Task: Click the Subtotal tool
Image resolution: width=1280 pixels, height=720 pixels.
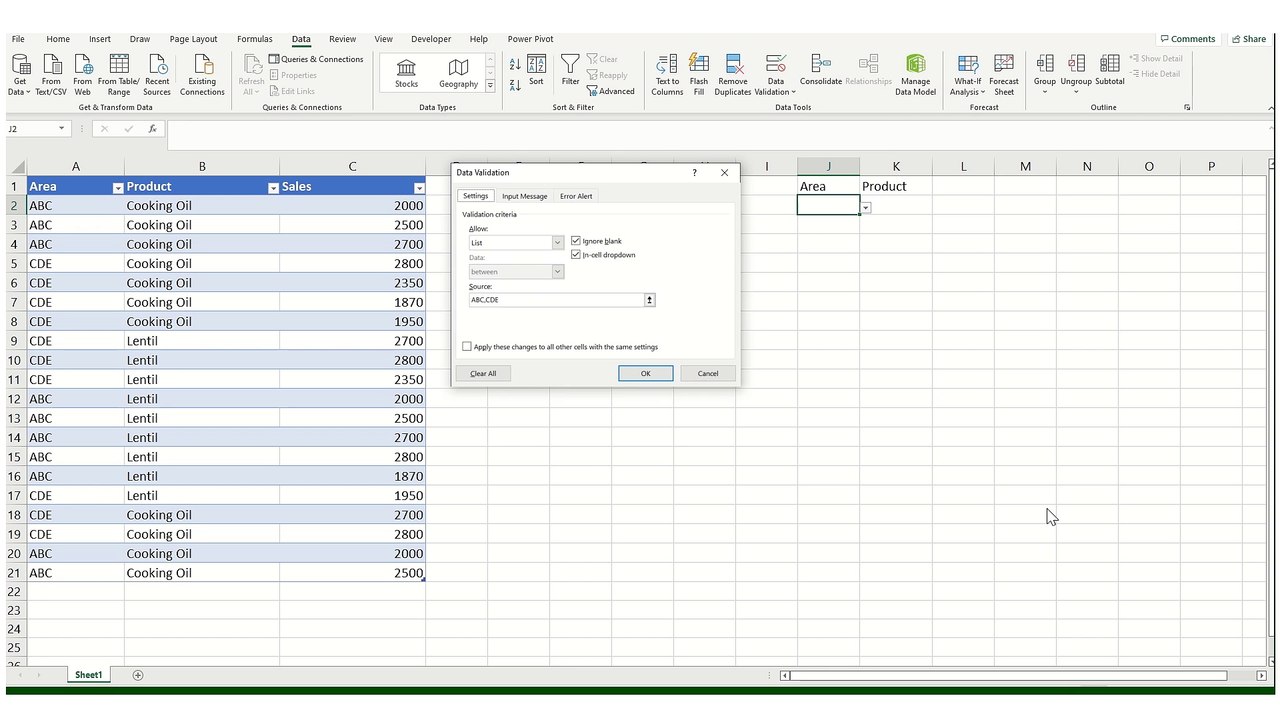Action: point(1110,70)
